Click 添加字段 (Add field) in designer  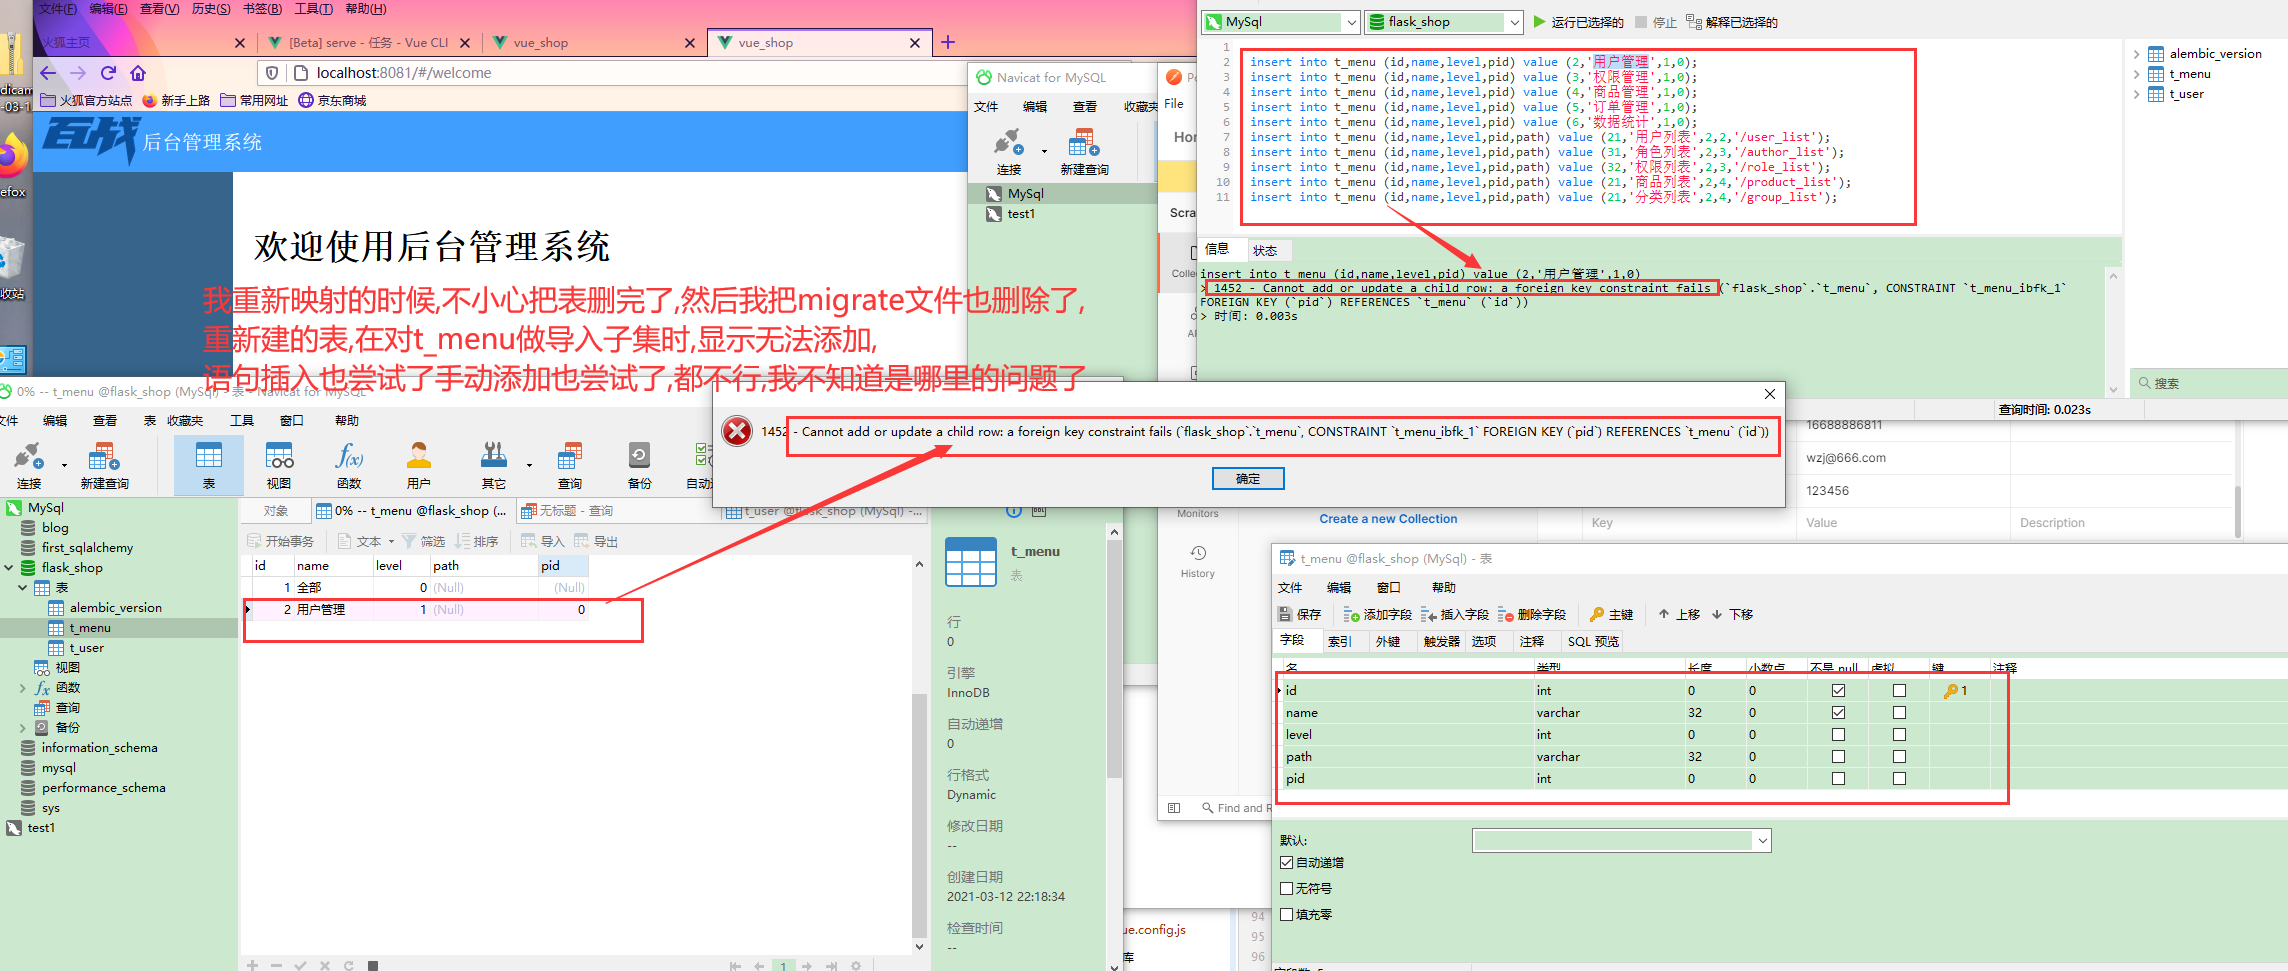[x=1378, y=614]
